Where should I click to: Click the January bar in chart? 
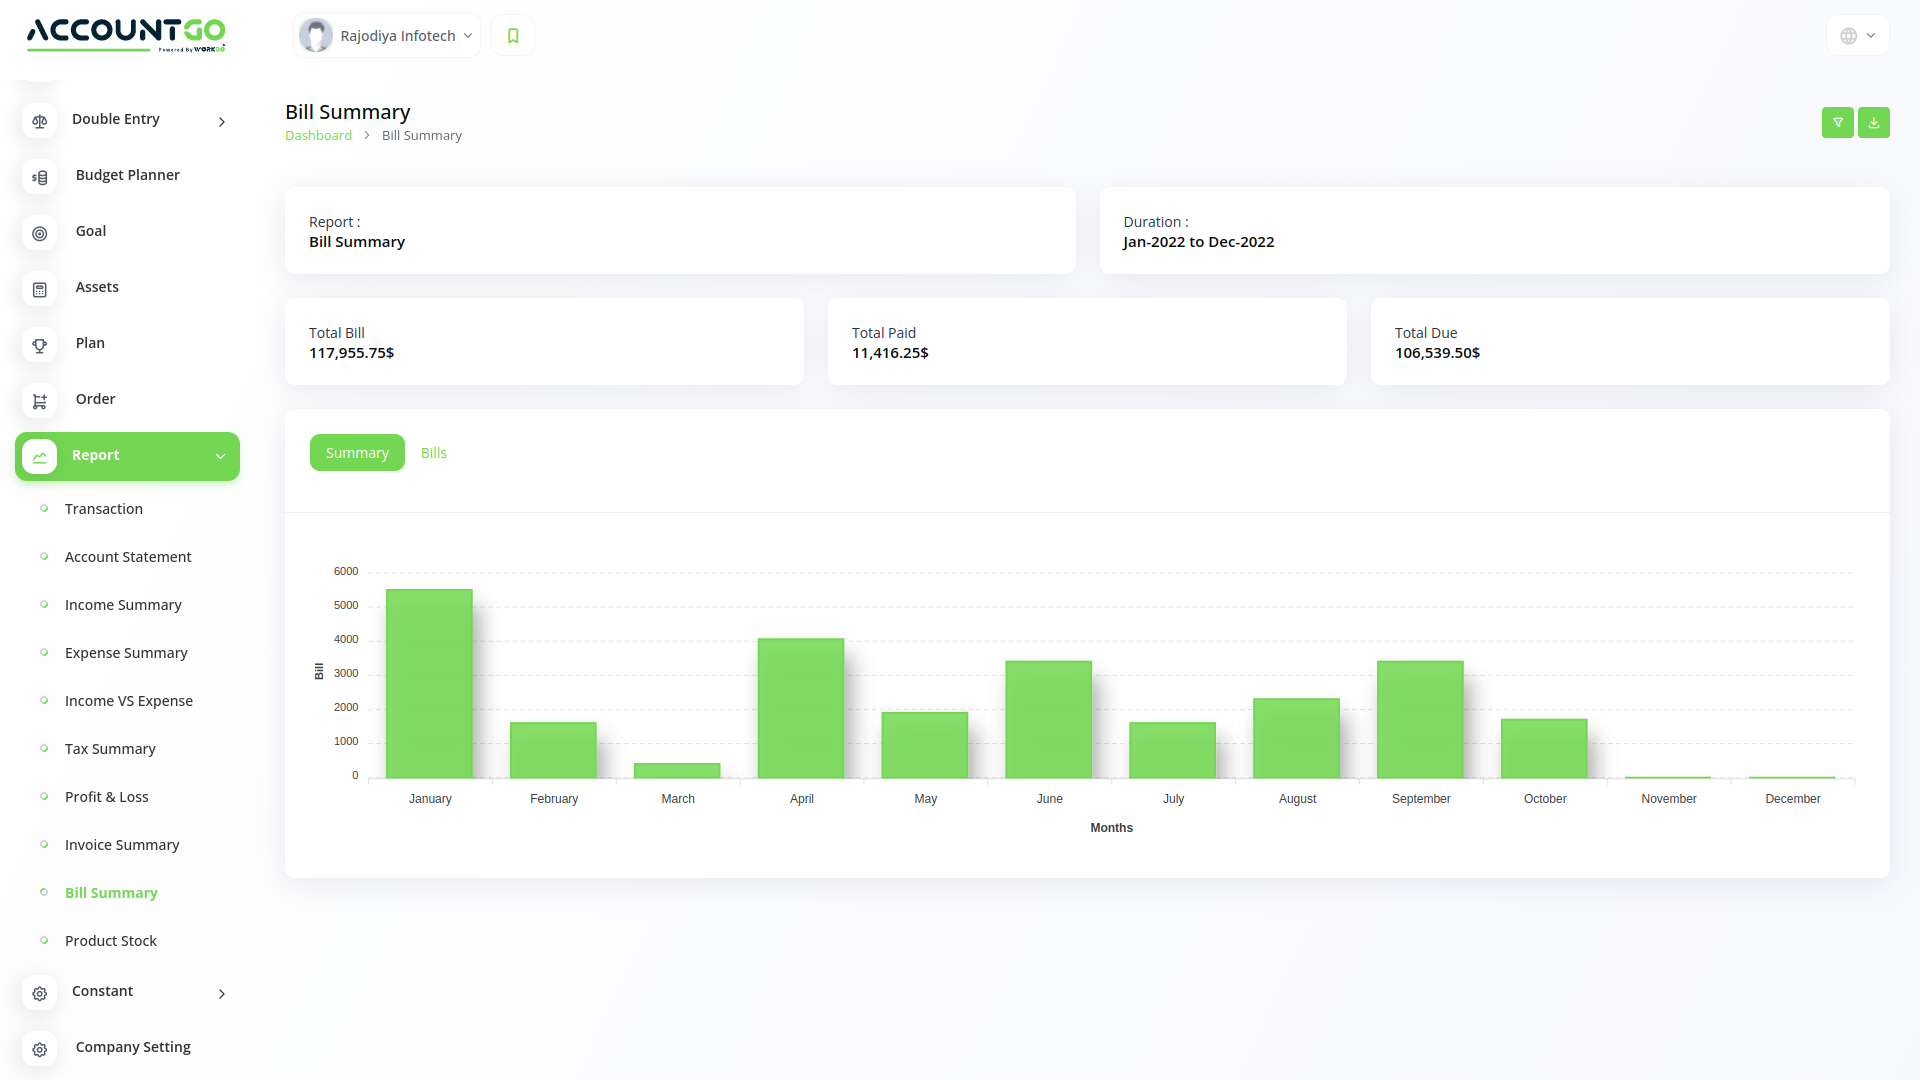tap(429, 683)
